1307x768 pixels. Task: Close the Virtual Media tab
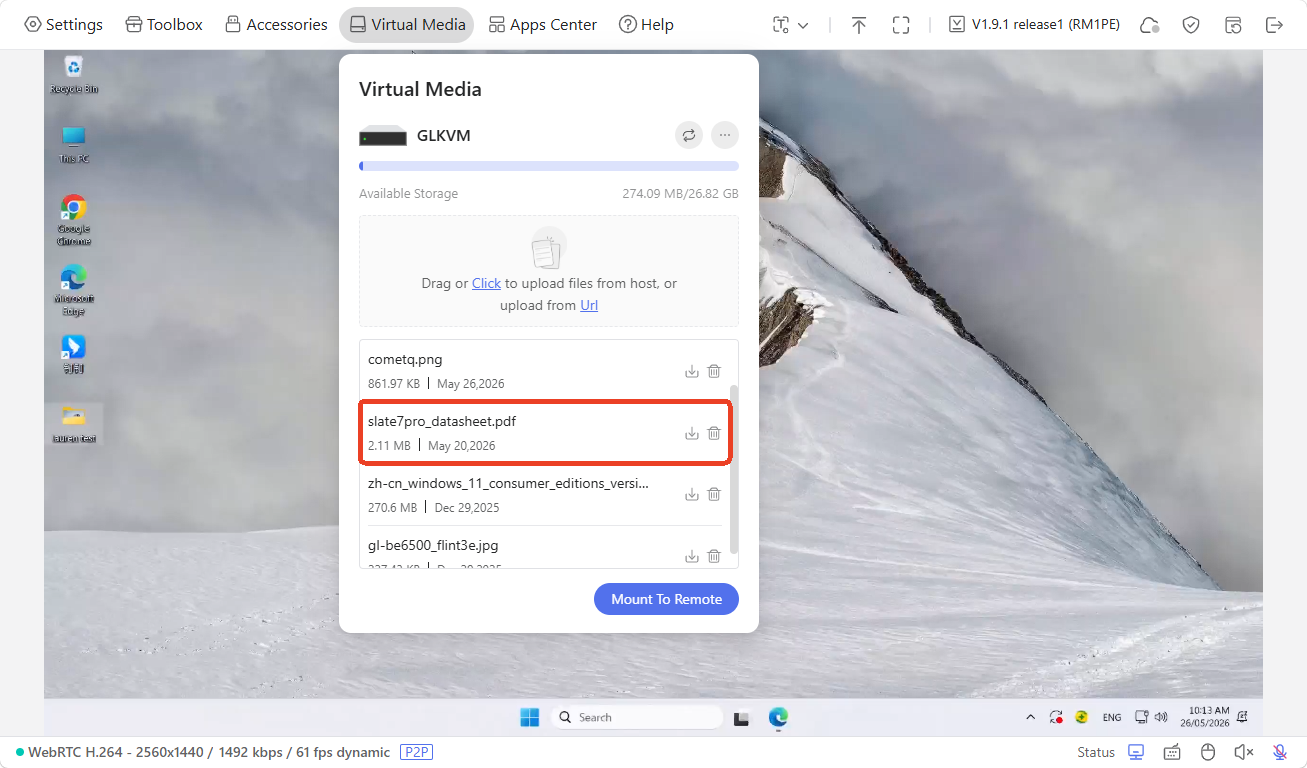406,25
